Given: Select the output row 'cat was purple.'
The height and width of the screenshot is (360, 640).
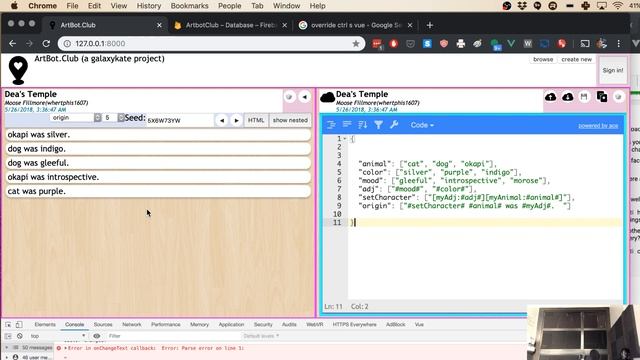Looking at the screenshot, I should point(158,191).
